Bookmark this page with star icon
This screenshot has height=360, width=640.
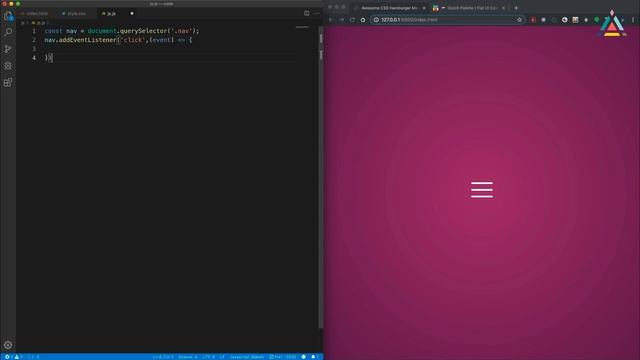pyautogui.click(x=519, y=20)
